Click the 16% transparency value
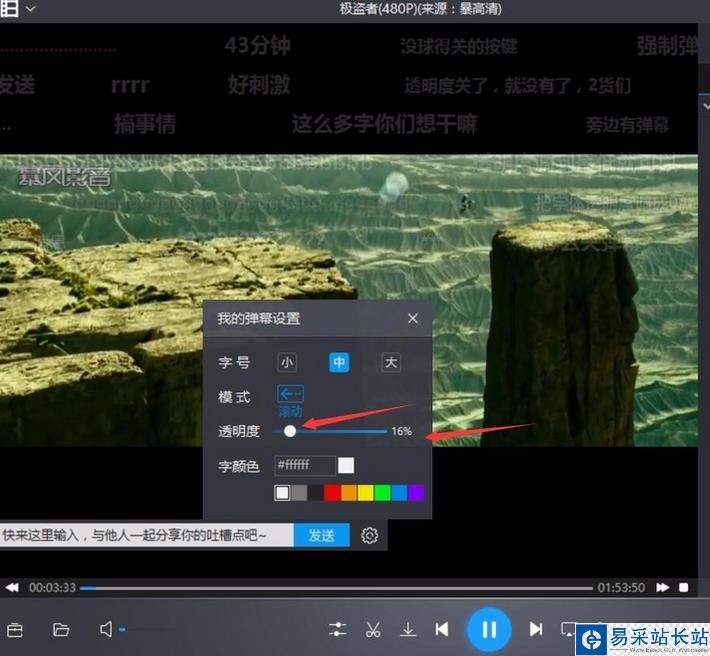Screen dimensions: 710x656 [x=402, y=431]
